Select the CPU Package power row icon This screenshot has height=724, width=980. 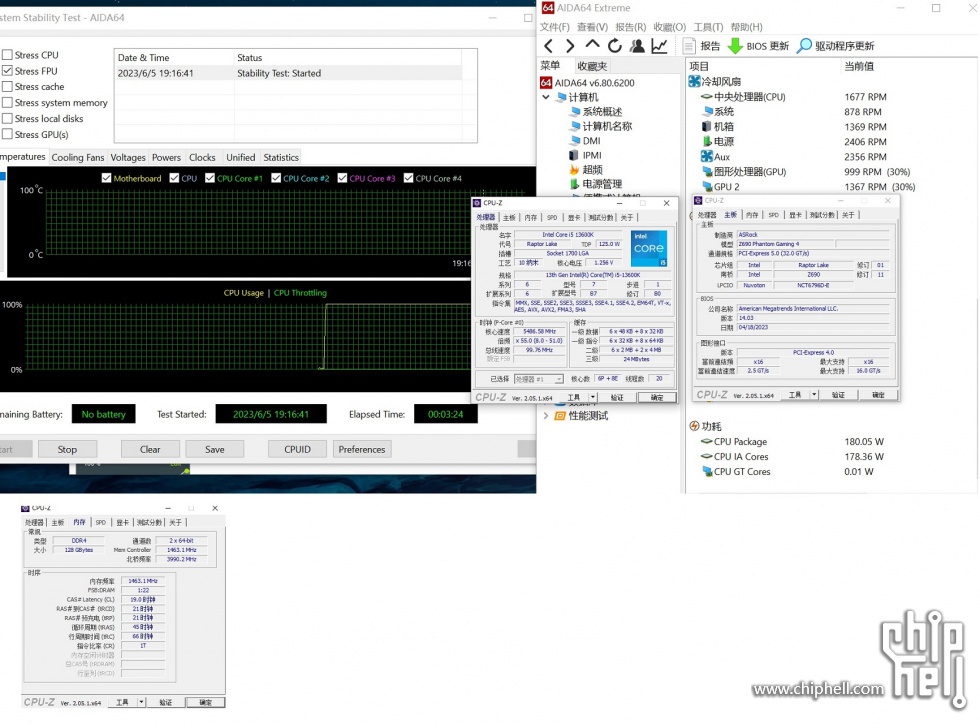[707, 441]
